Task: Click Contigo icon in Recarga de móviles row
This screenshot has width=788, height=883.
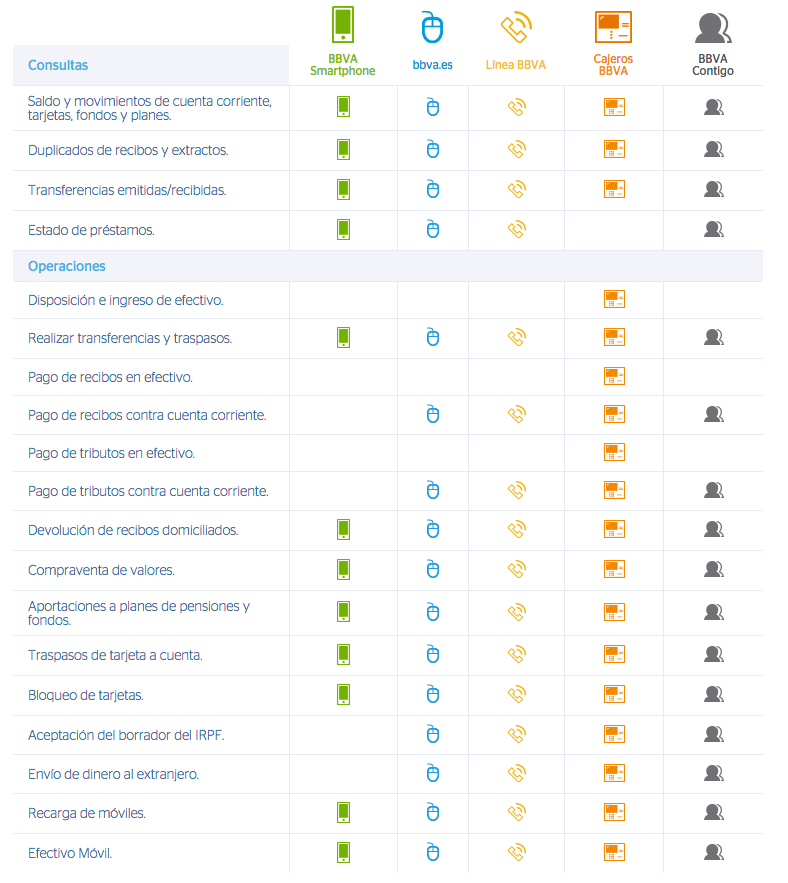Action: pos(713,813)
